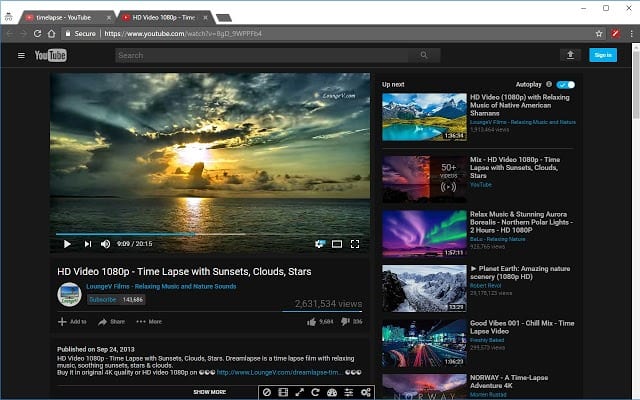Click the Sign in button
The image size is (640, 400).
pyautogui.click(x=602, y=55)
